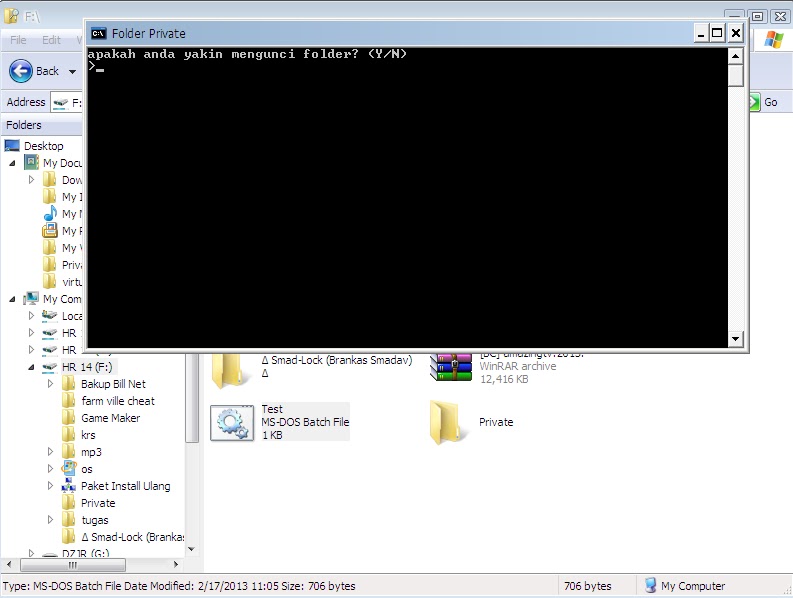The image size is (793, 598).
Task: Collapse the My Computer tree node
Action: [13, 300]
